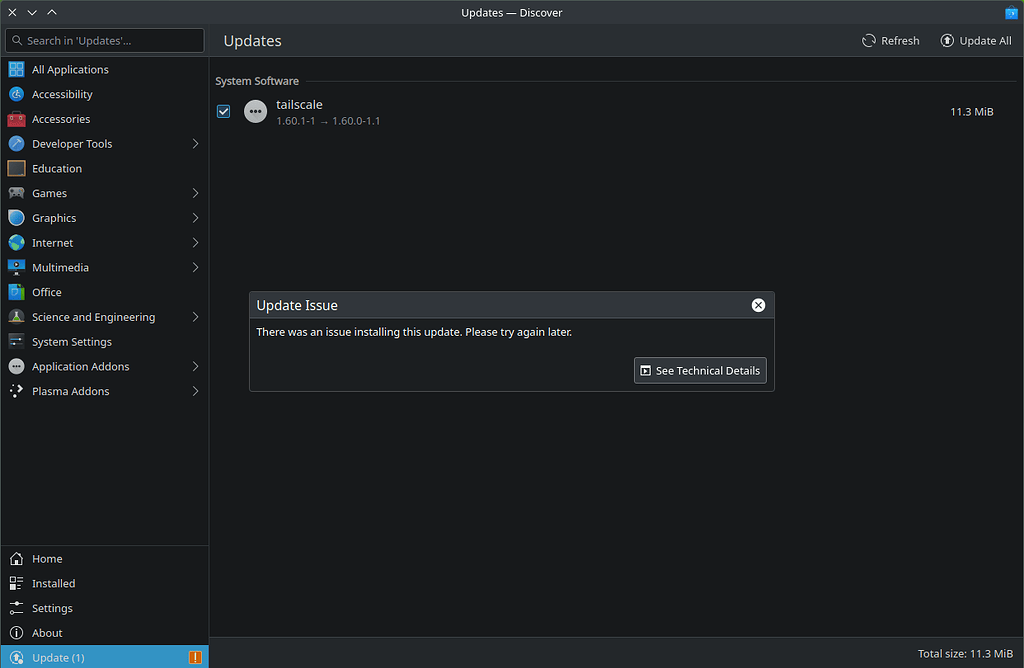
Task: Click See Technical Details
Action: 700,370
